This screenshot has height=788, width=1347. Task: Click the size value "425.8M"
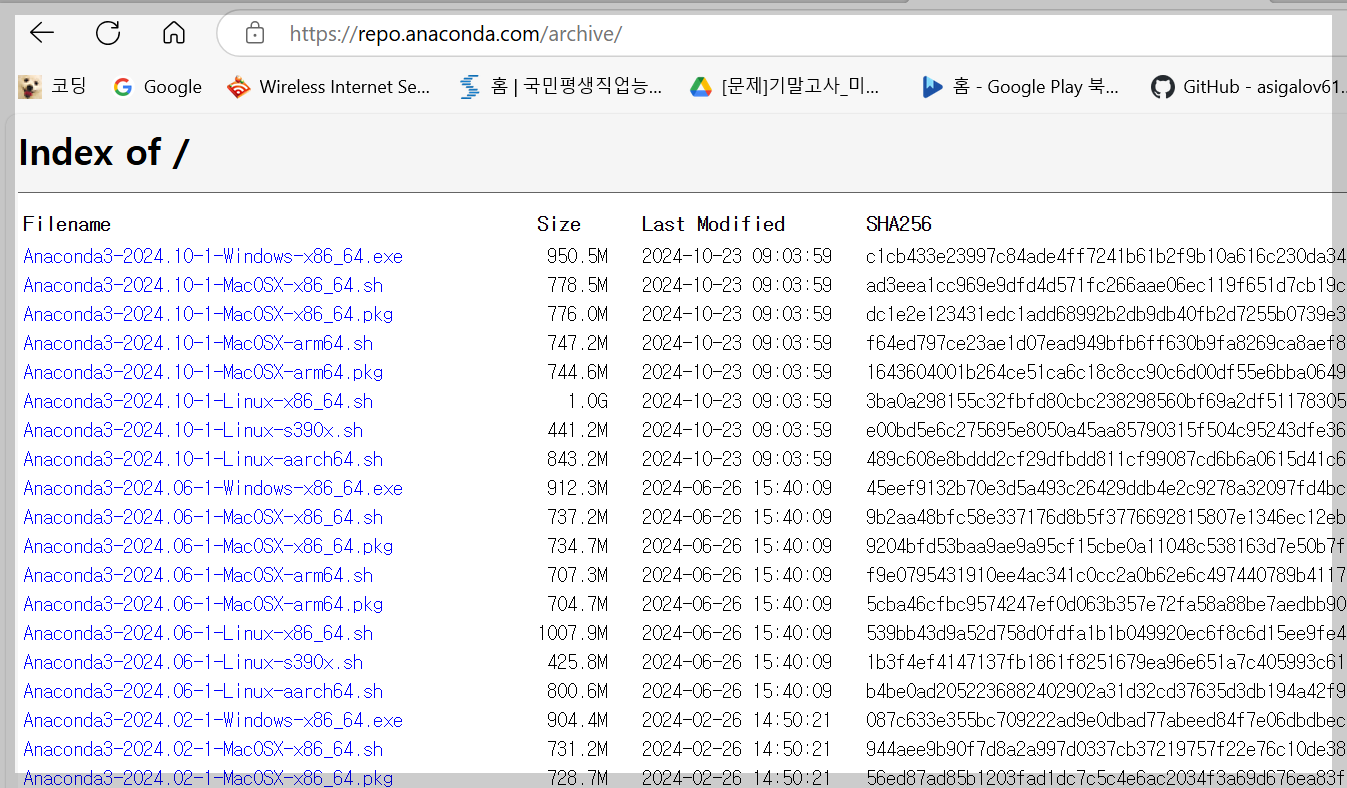pos(577,662)
